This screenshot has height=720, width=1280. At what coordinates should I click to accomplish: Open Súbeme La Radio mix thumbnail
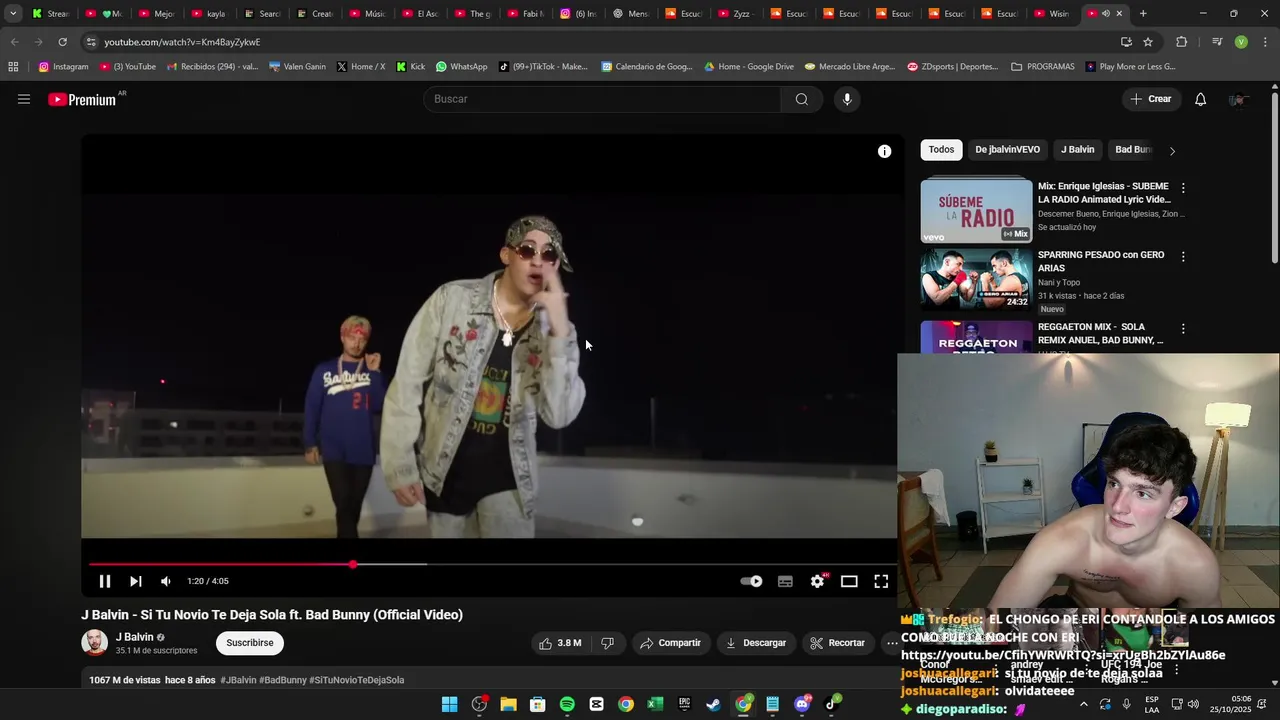(976, 211)
